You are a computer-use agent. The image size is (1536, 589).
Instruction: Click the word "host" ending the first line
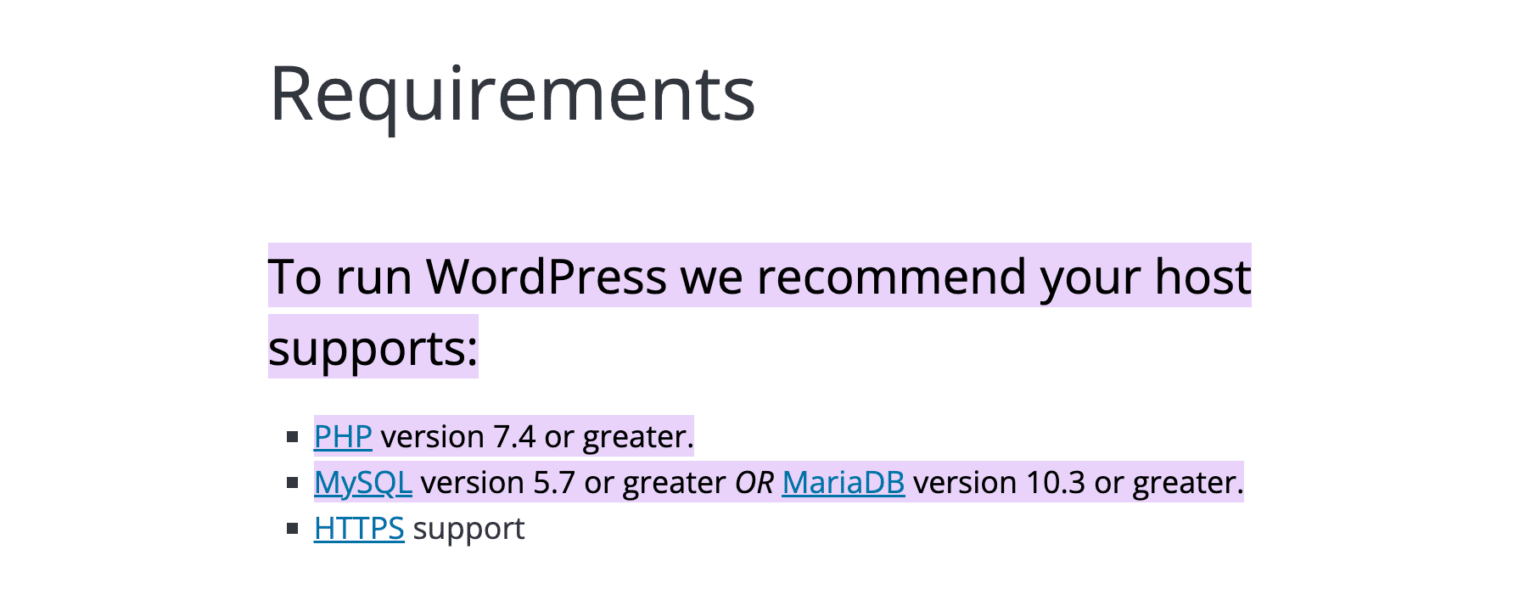(x=1200, y=276)
